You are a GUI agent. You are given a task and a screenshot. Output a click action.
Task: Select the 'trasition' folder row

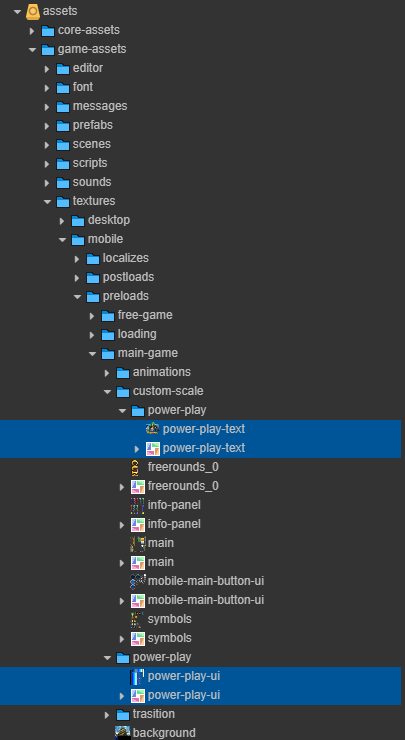(x=202, y=715)
